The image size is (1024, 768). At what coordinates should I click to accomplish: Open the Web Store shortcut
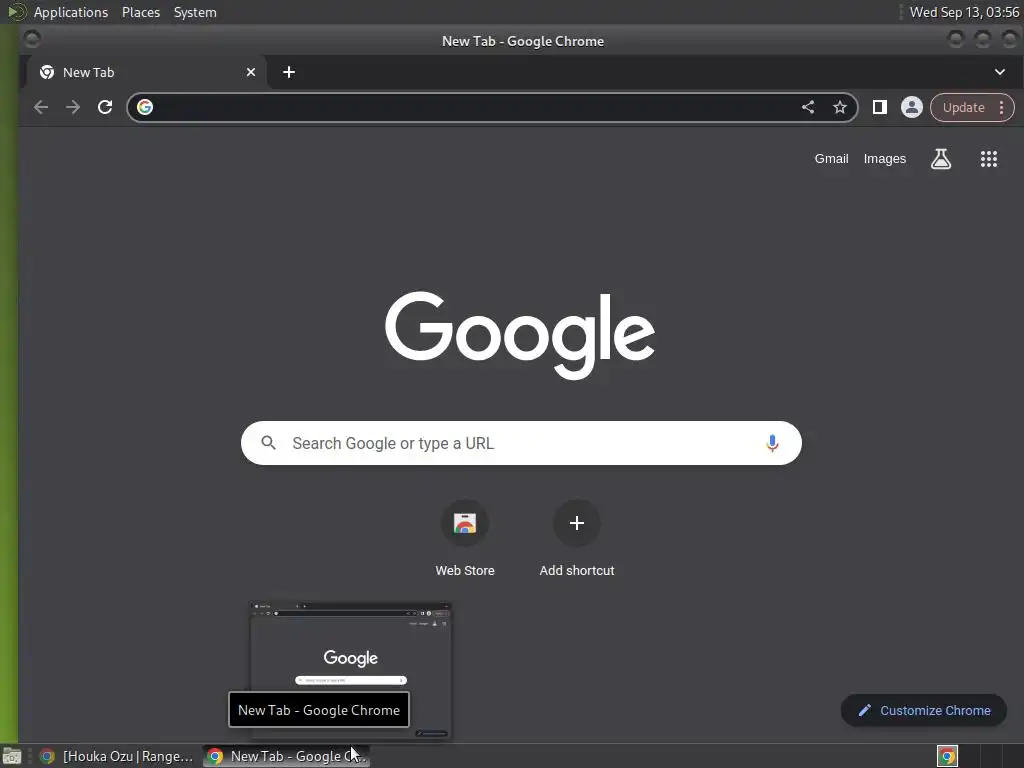[465, 539]
